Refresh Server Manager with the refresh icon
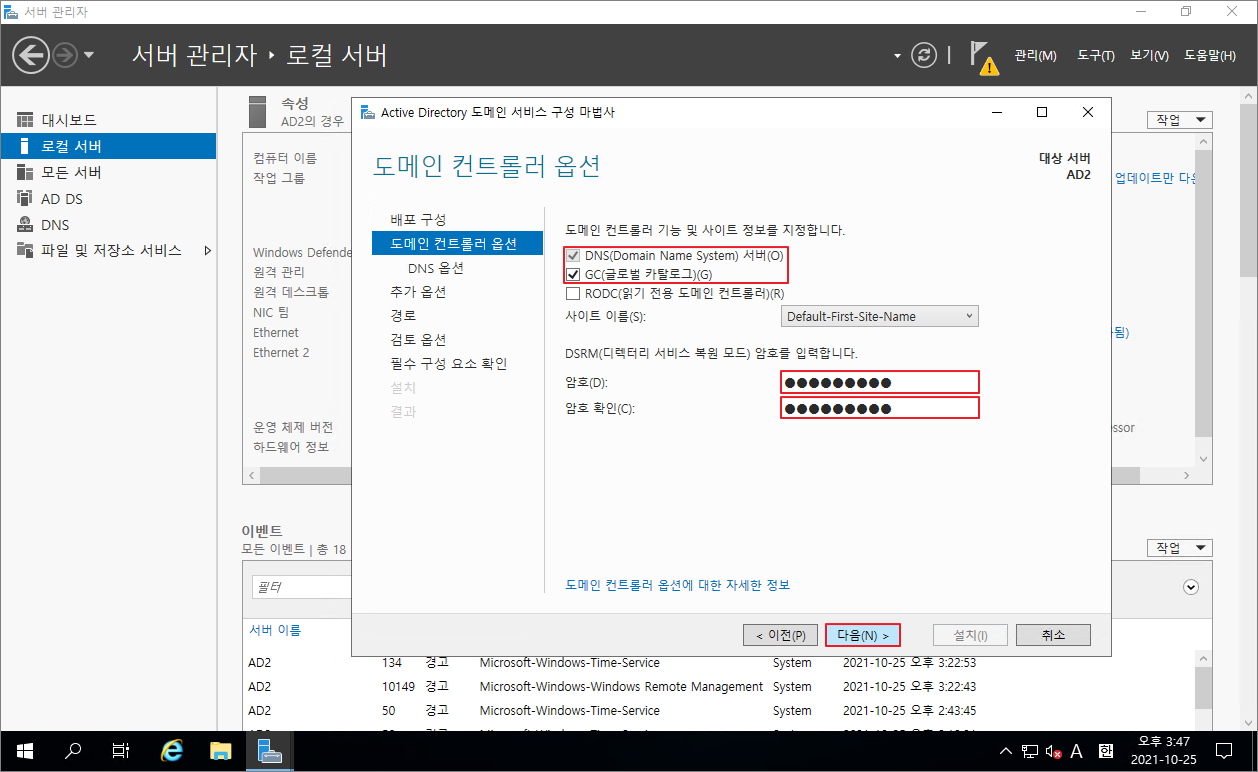This screenshot has height=772, width=1258. 924,55
